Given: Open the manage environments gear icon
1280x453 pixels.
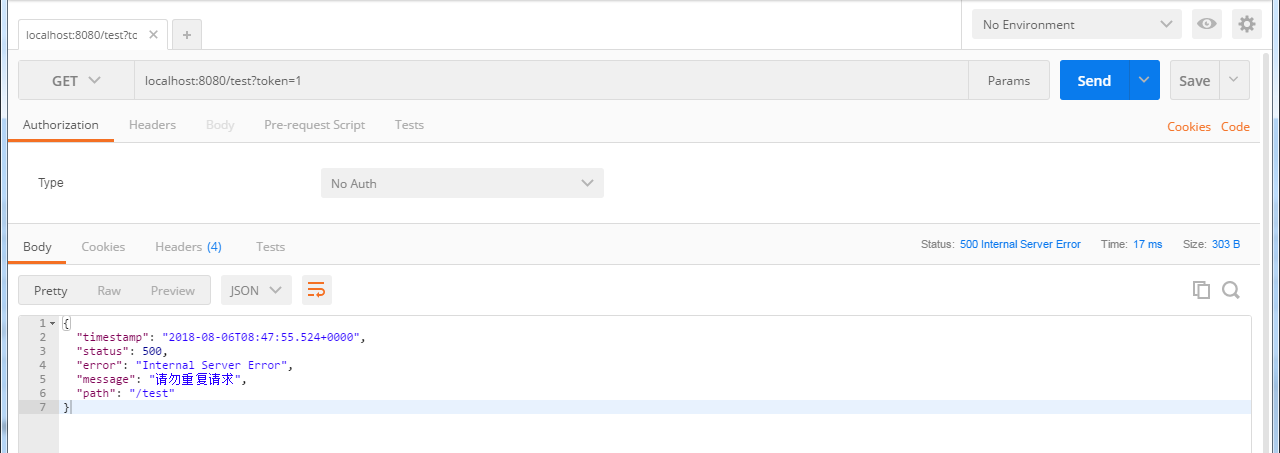Looking at the screenshot, I should point(1246,24).
